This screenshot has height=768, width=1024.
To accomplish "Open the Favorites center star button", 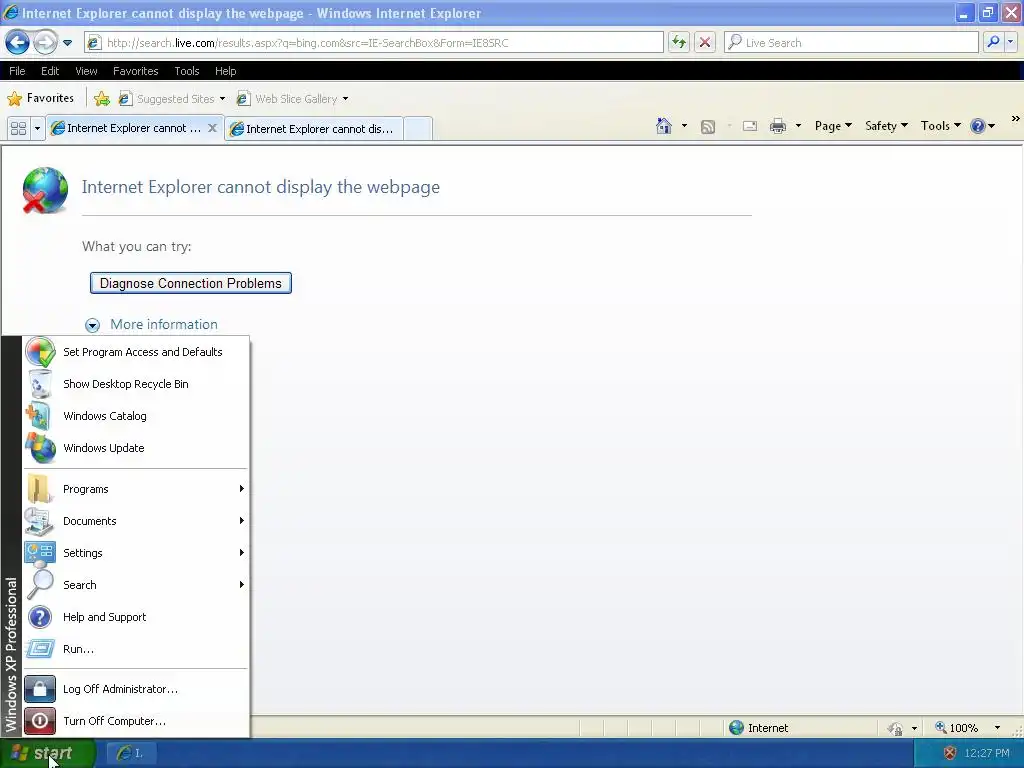I will coord(40,99).
